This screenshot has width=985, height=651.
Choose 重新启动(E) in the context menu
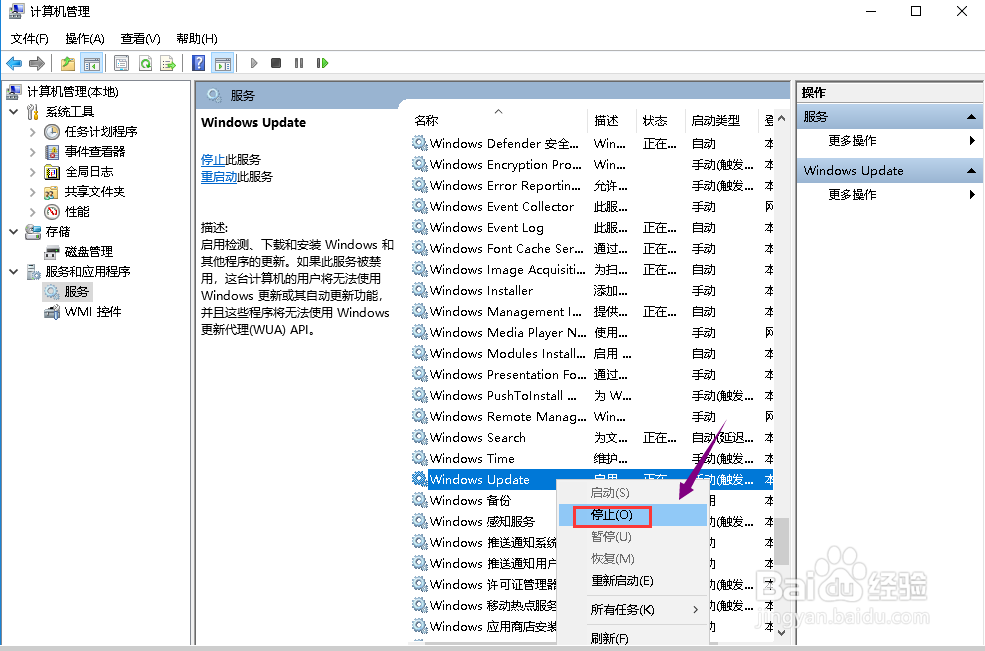(633, 581)
